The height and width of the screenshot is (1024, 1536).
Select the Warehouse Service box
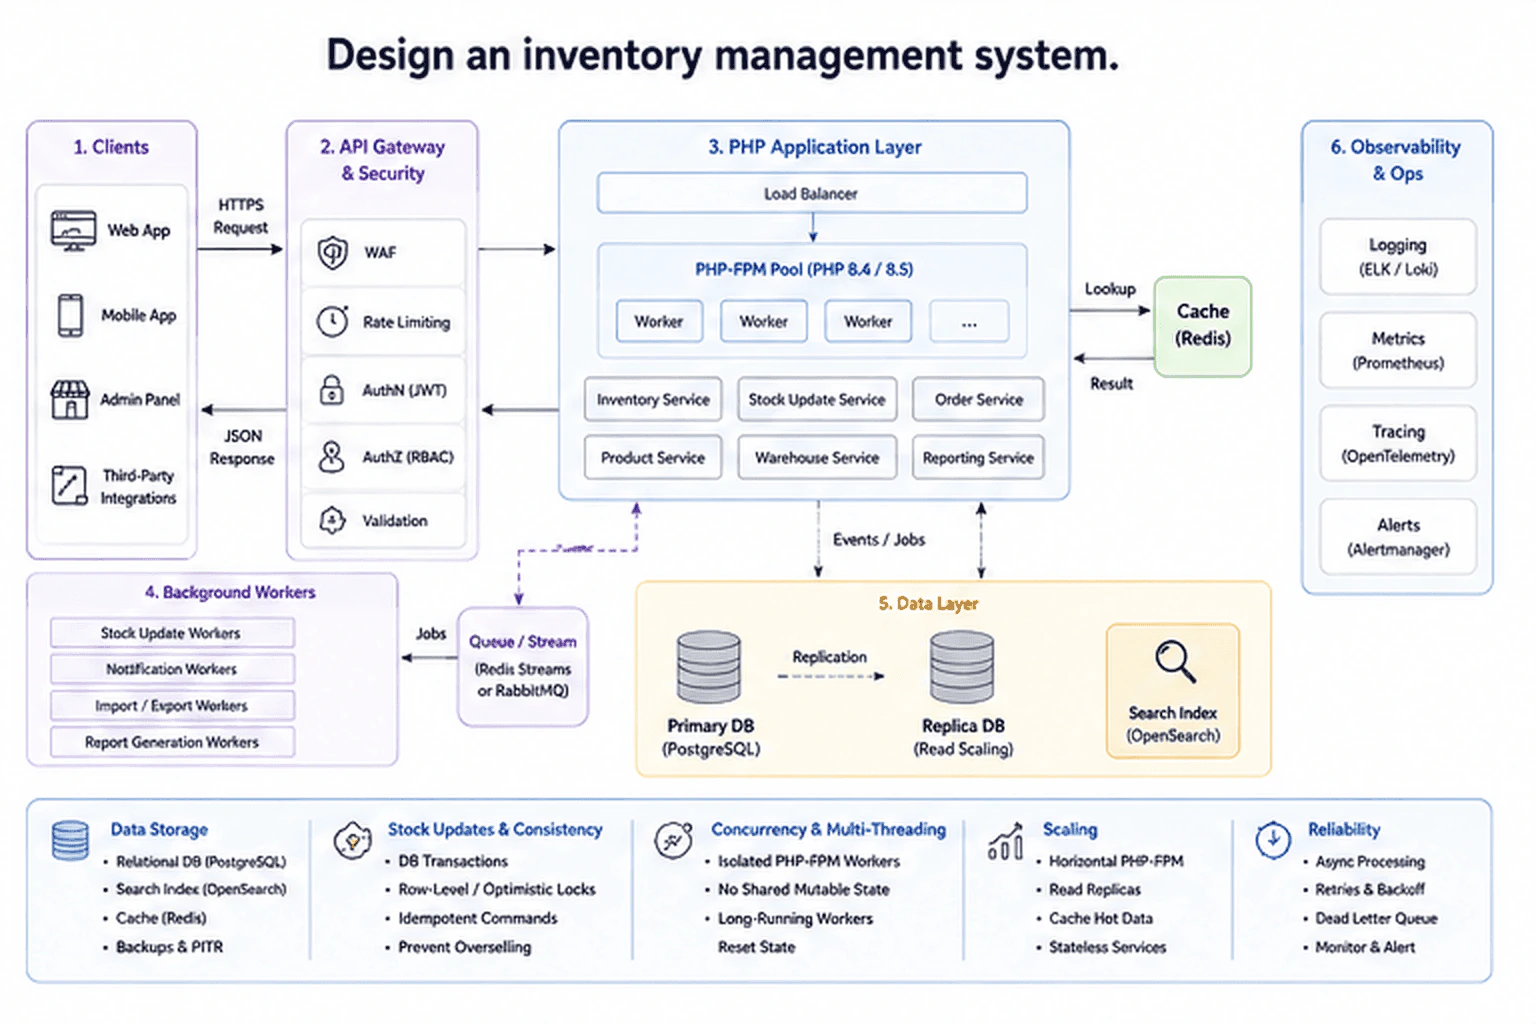click(x=817, y=457)
